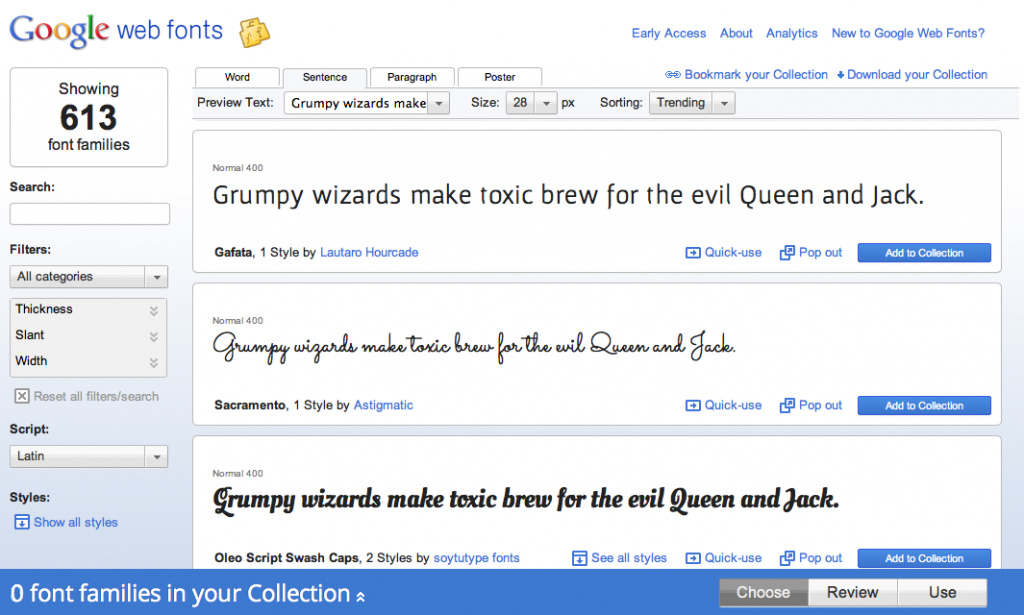The image size is (1024, 615).
Task: Switch to the Paragraph tab
Action: click(x=412, y=77)
